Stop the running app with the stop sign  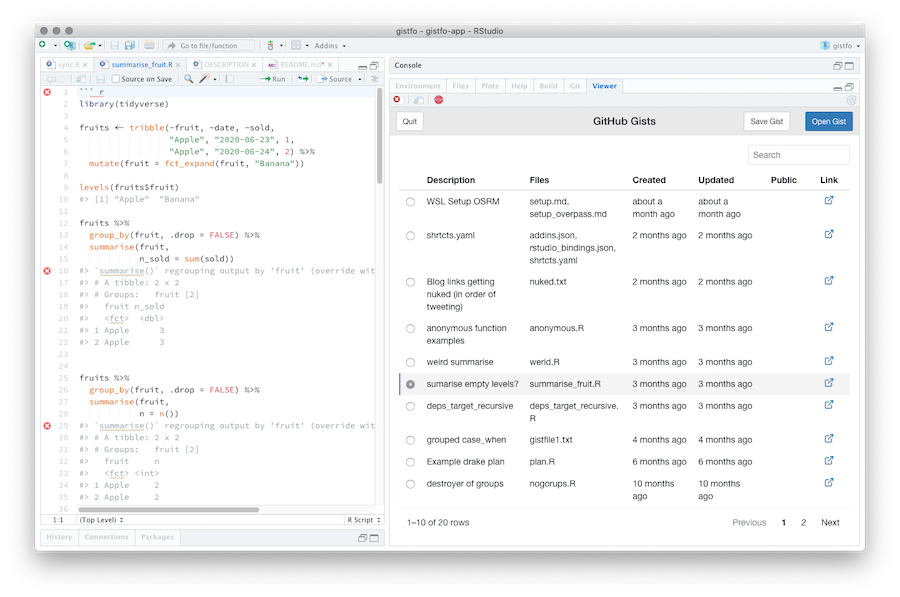439,100
